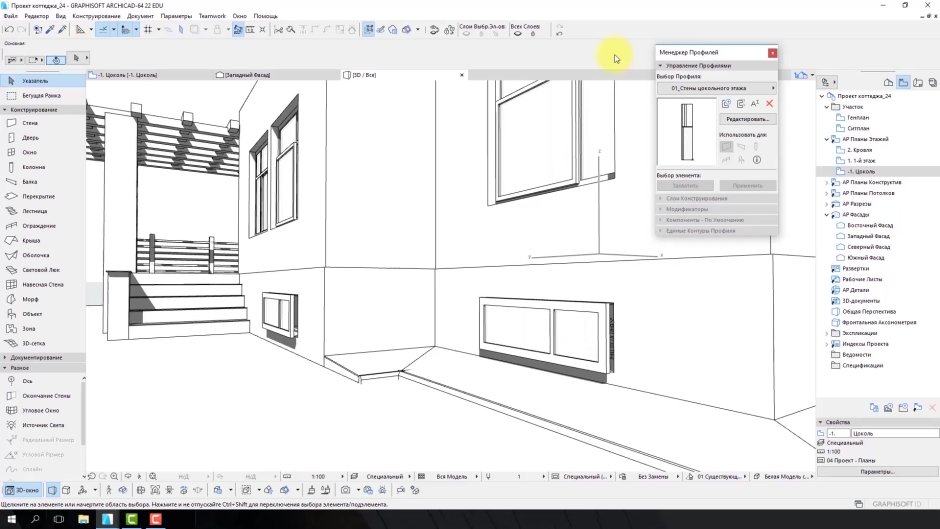Select Восточный Фасад in the navigator tree
Screen dimensions: 940x529
[869, 225]
